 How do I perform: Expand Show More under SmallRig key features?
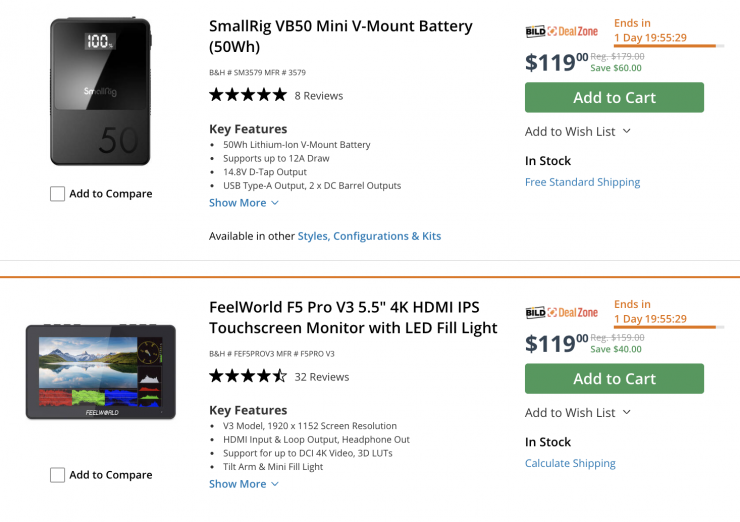[x=243, y=203]
